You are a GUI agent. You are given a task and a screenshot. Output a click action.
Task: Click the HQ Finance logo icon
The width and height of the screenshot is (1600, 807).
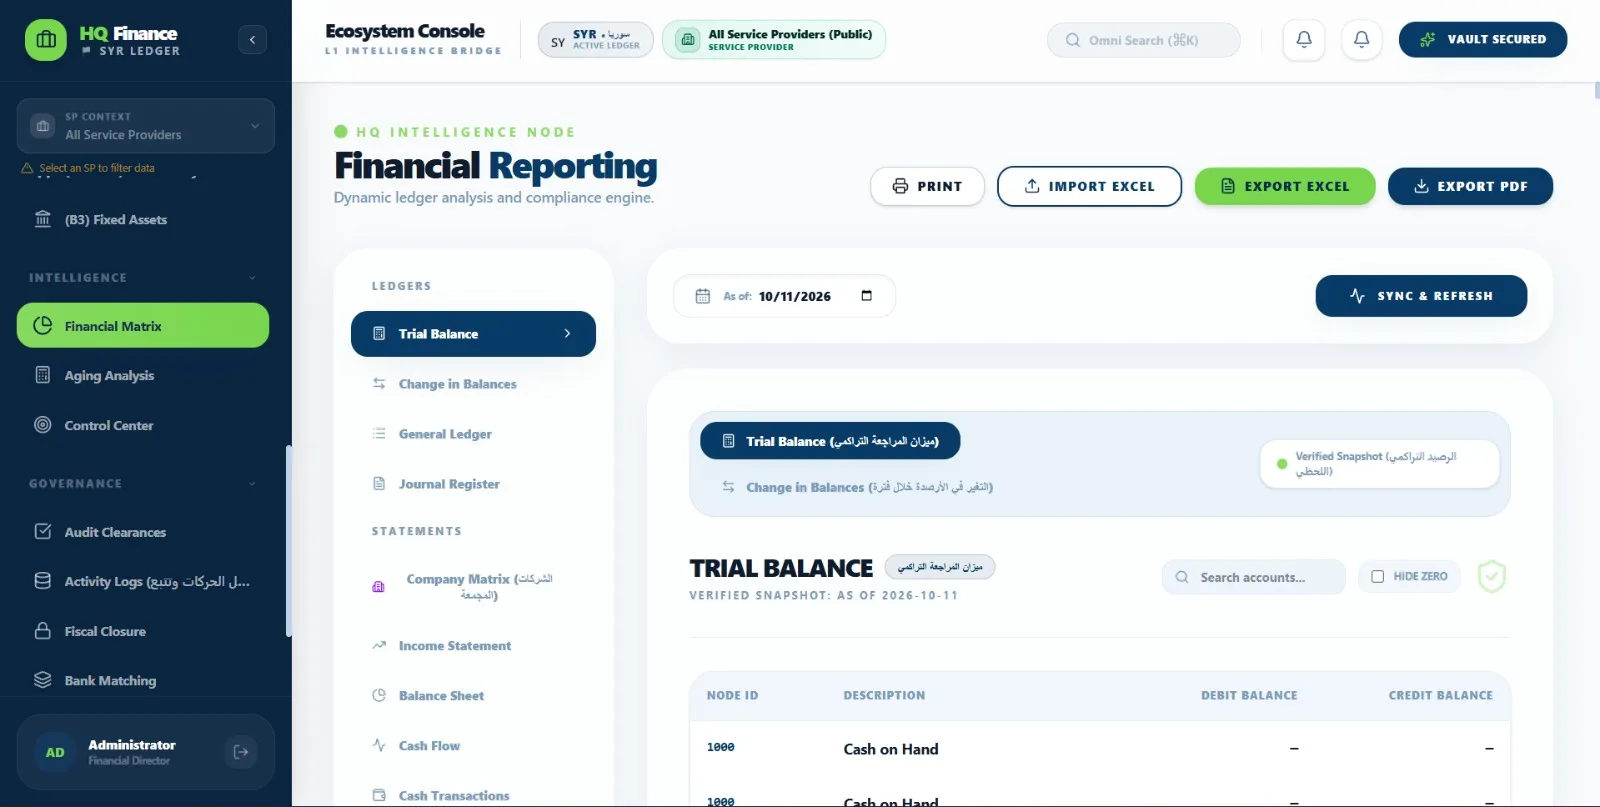pyautogui.click(x=46, y=40)
